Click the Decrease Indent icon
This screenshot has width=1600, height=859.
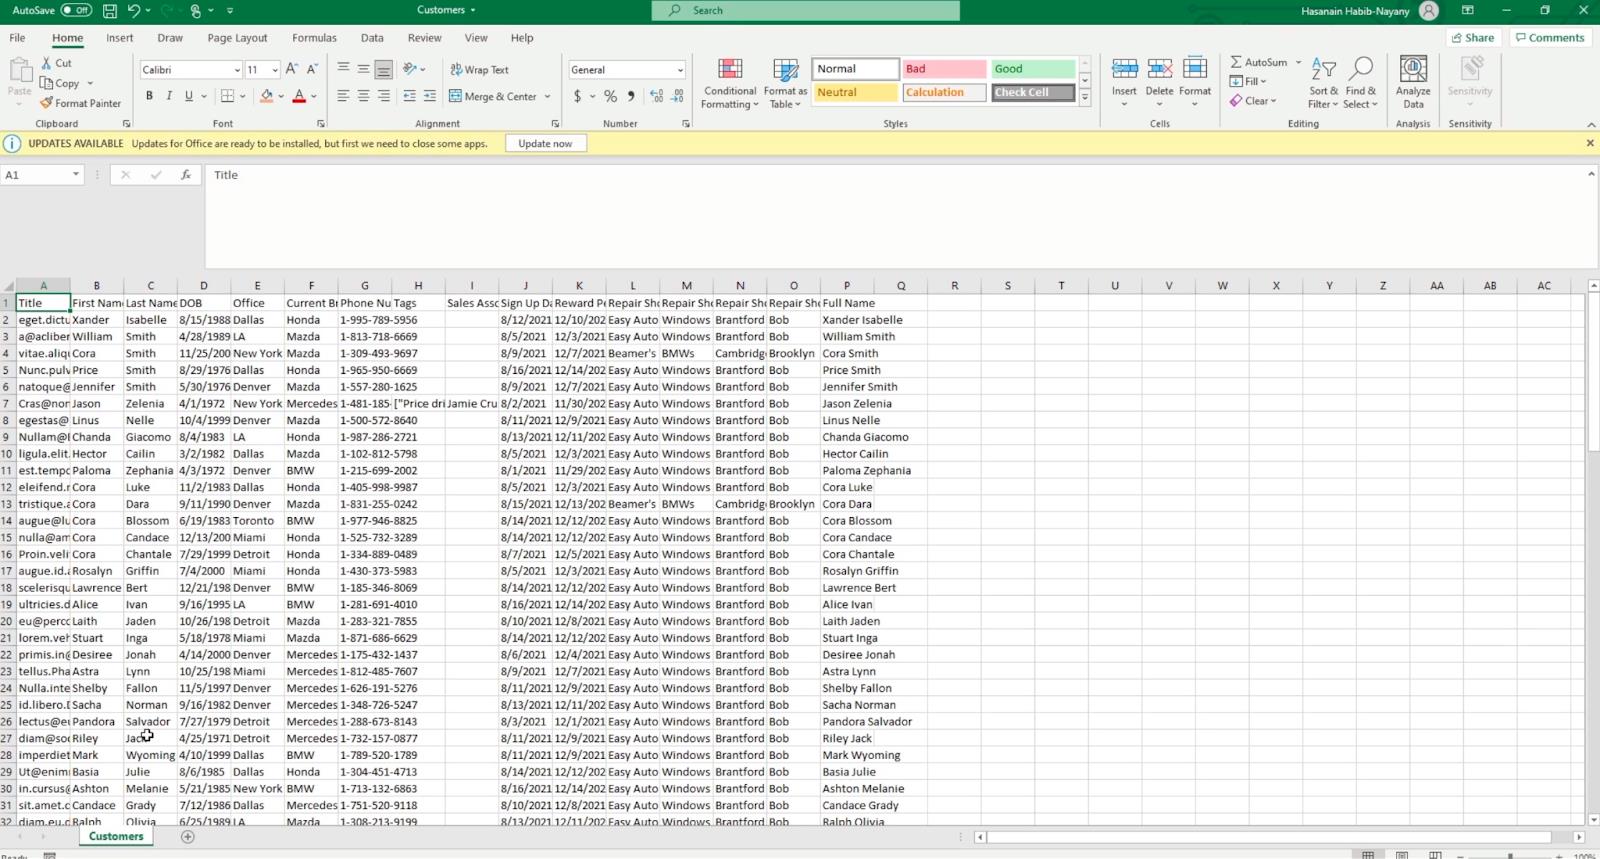pos(409,96)
